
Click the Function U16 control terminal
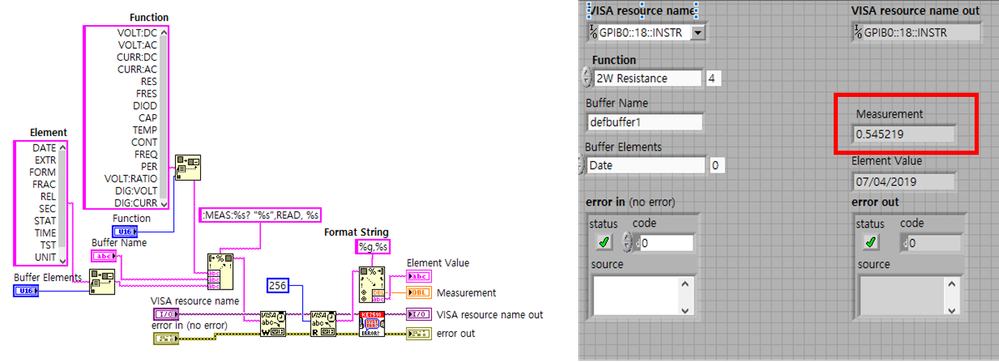click(x=125, y=231)
